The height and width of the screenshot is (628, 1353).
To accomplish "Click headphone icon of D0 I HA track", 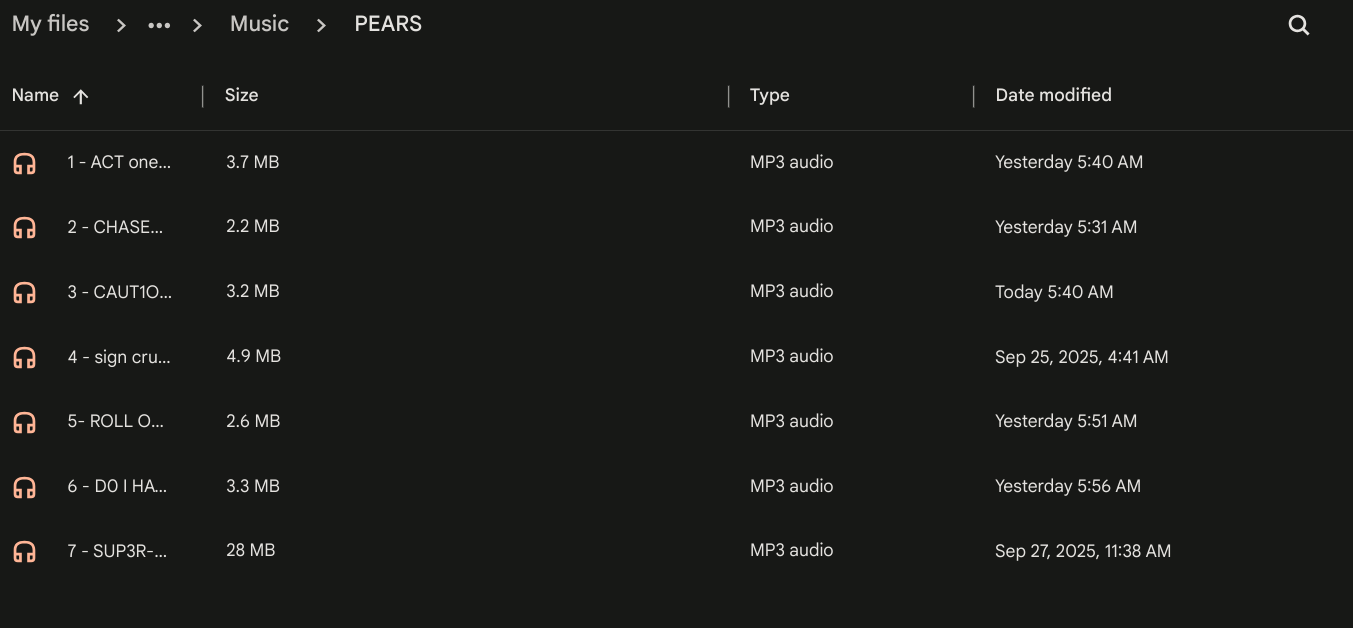I will coord(25,487).
